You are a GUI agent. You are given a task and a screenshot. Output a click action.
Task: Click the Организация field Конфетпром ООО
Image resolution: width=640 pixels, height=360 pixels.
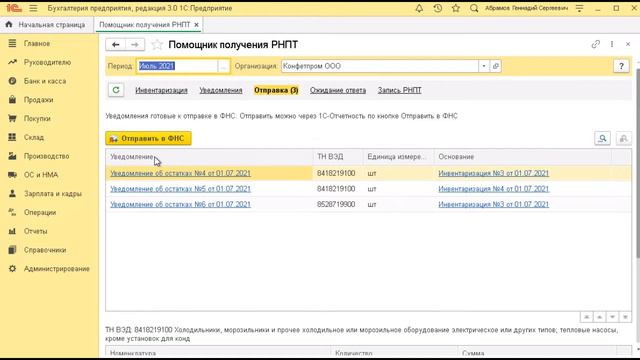click(x=380, y=66)
